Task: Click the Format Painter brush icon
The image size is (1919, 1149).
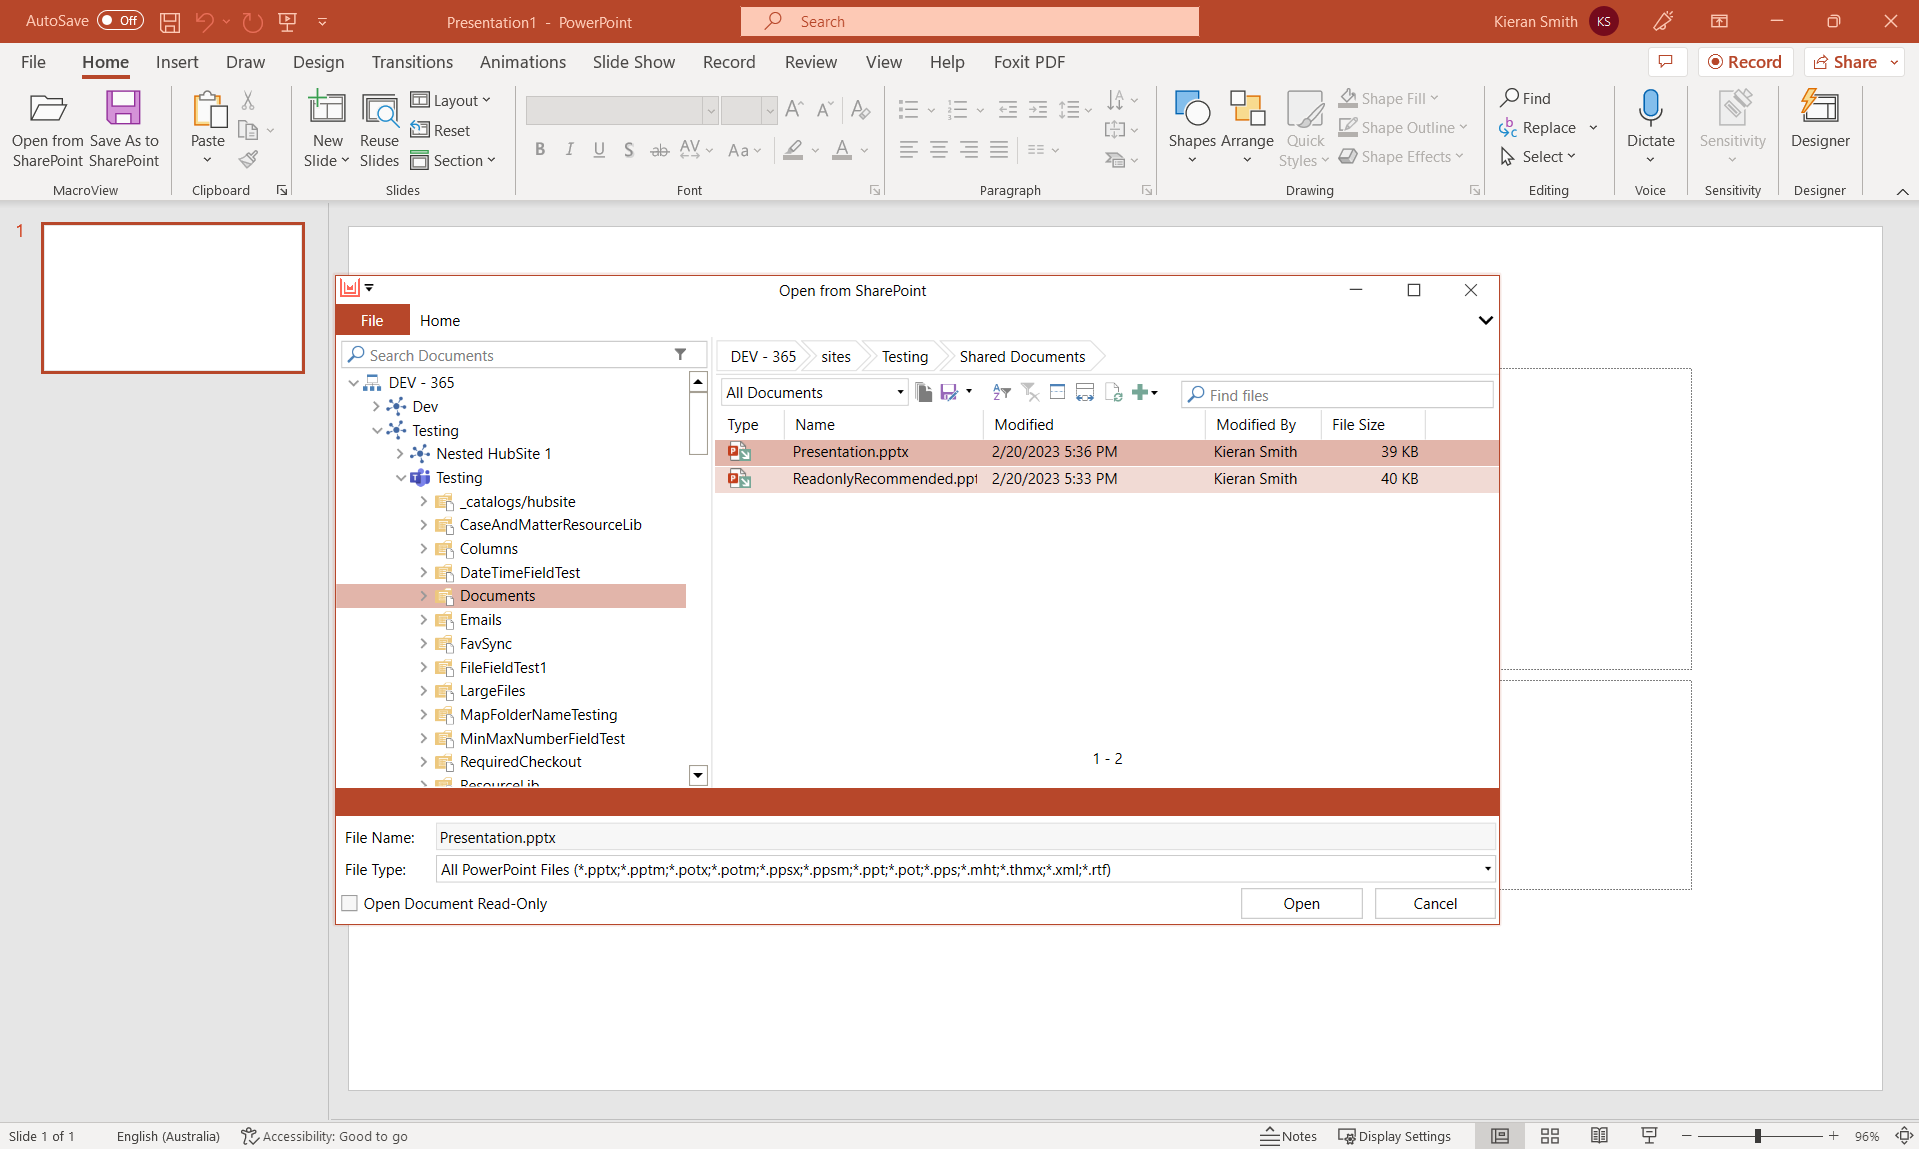Action: click(248, 159)
